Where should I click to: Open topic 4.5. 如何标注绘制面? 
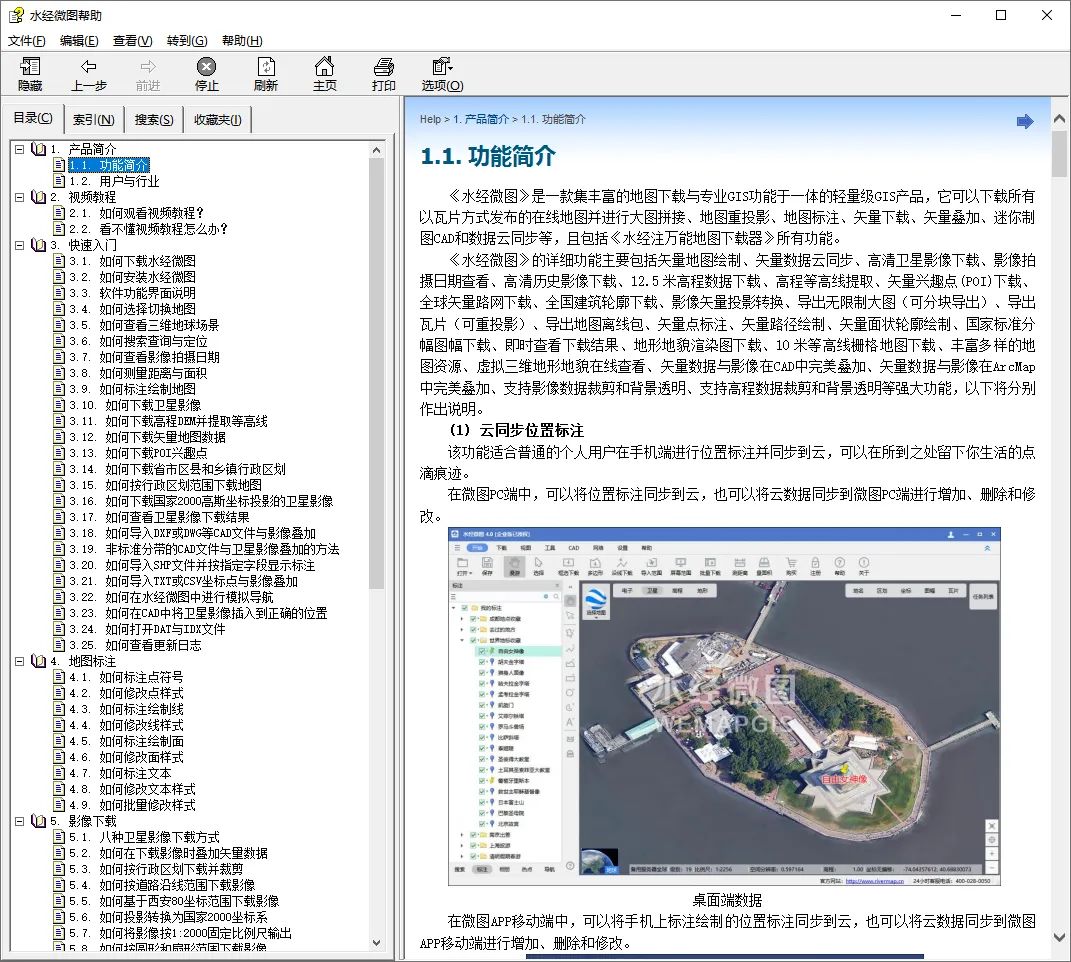(126, 741)
